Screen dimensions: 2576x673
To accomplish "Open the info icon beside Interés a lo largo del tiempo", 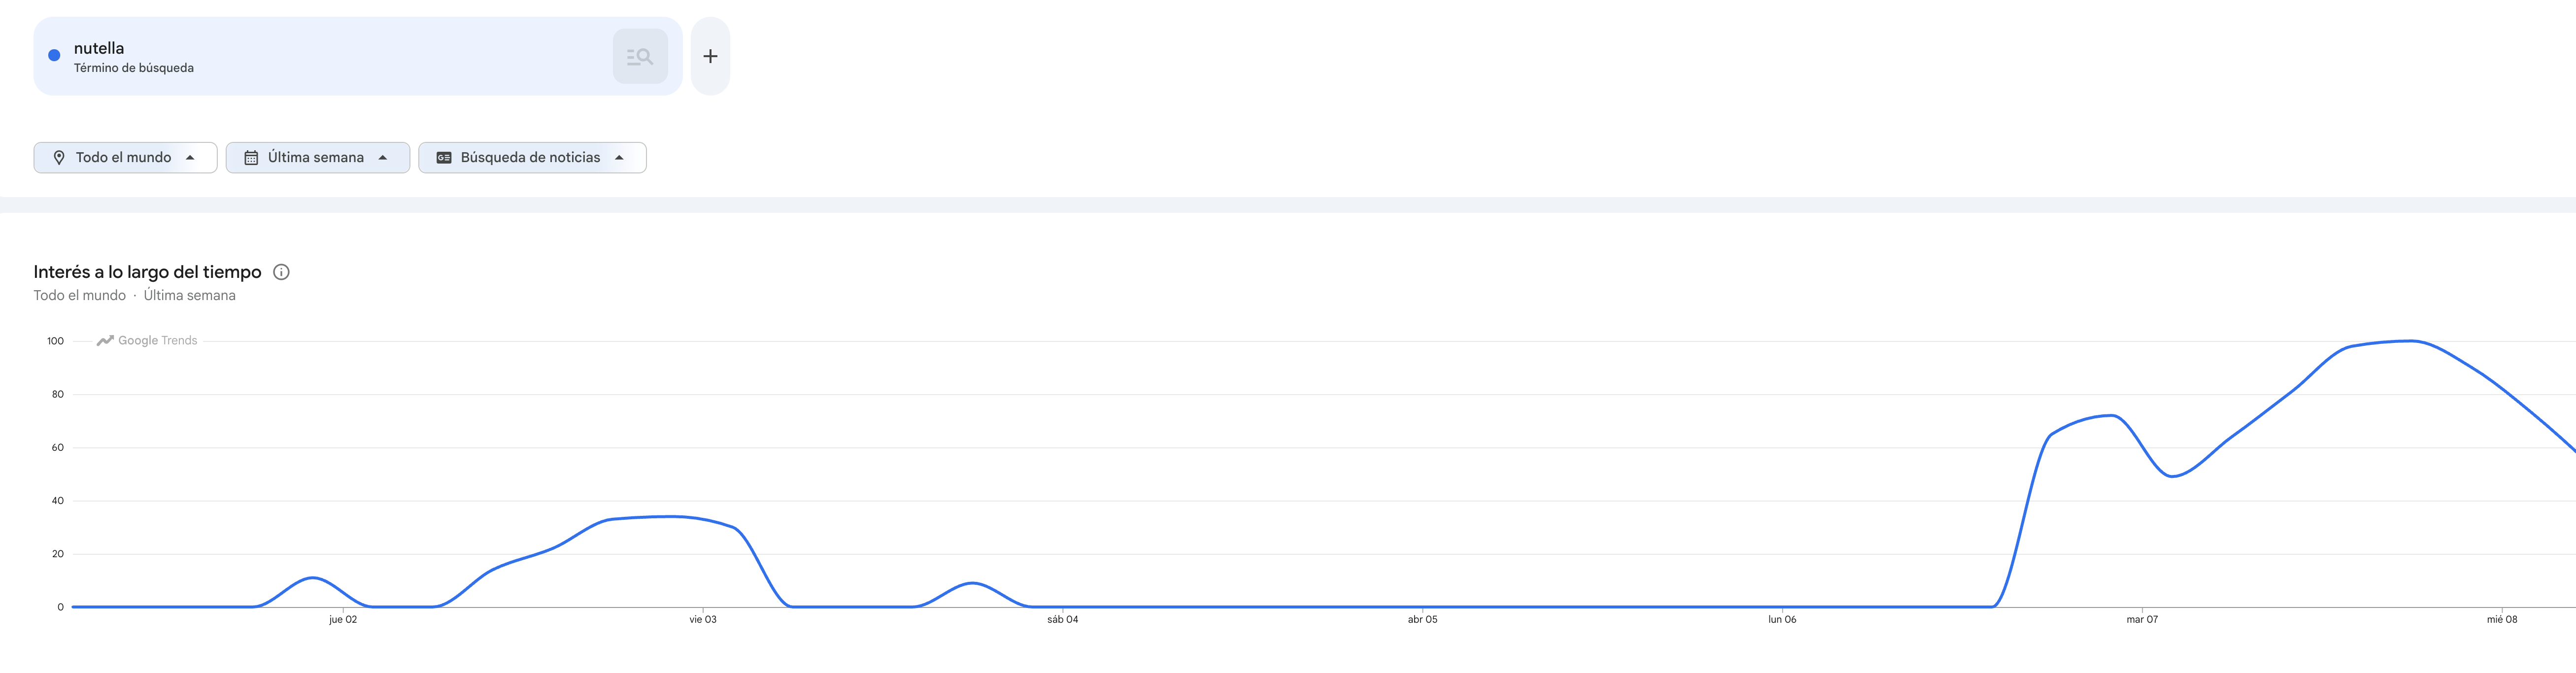I will pos(281,272).
